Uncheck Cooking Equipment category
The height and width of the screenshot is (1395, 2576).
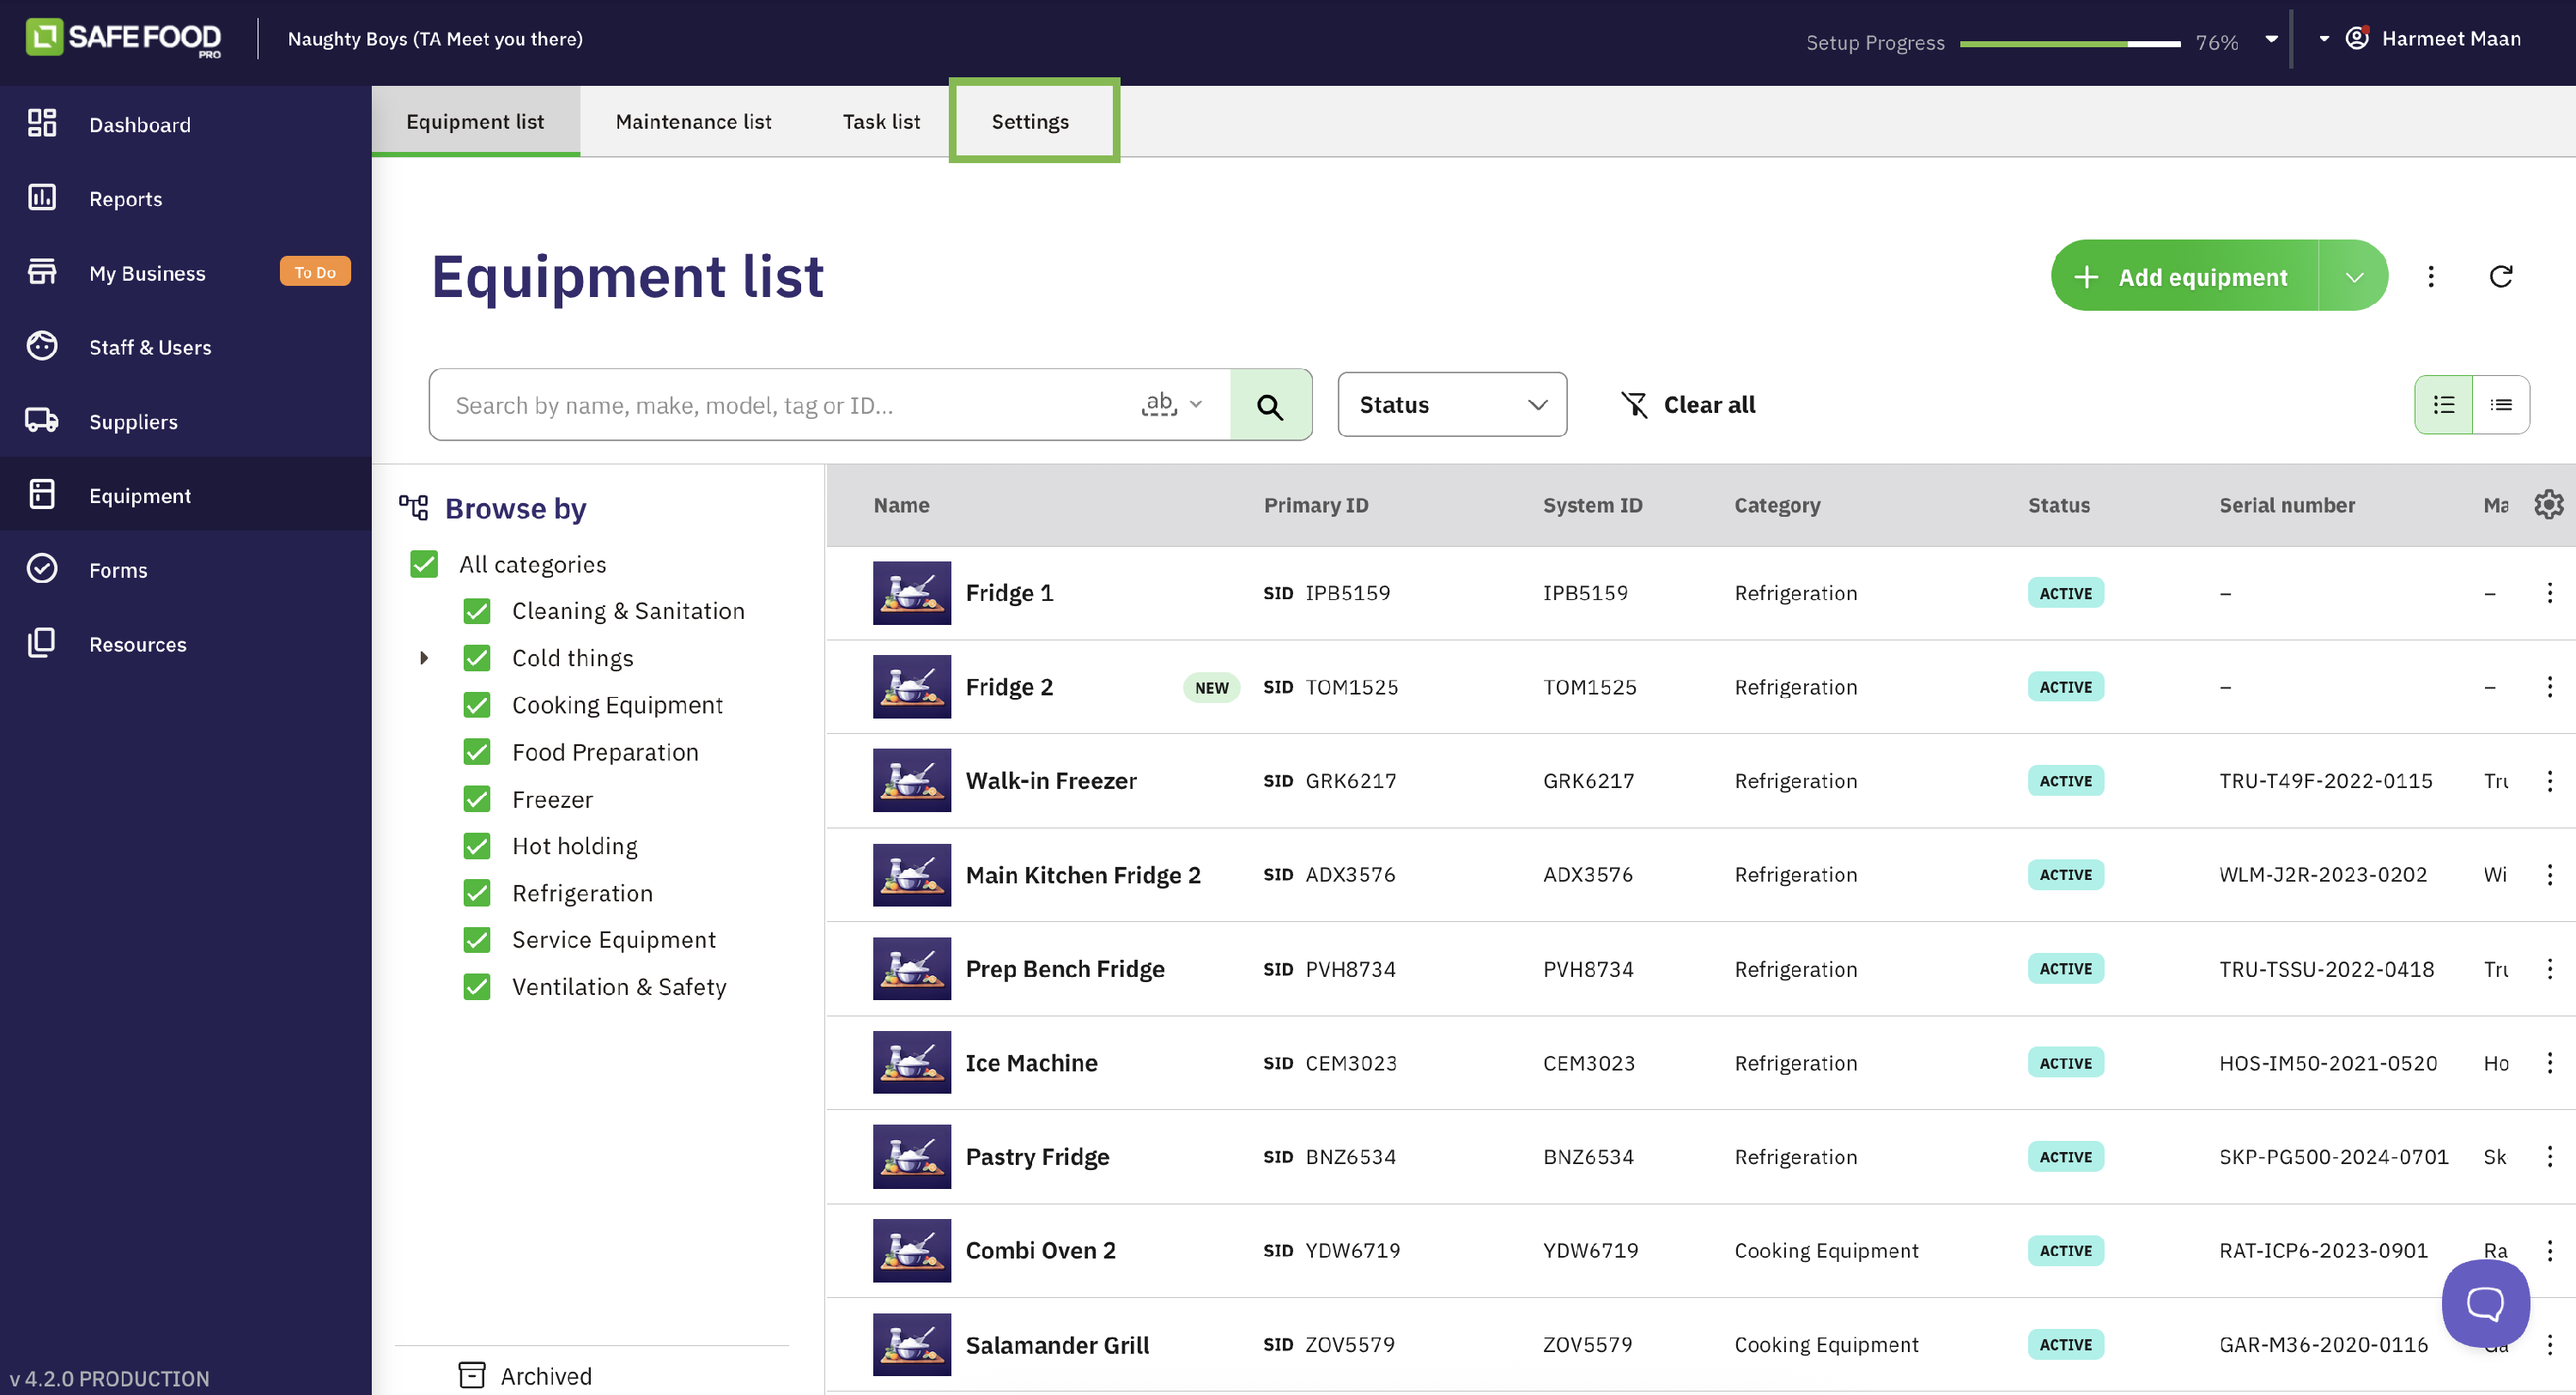[x=477, y=705]
